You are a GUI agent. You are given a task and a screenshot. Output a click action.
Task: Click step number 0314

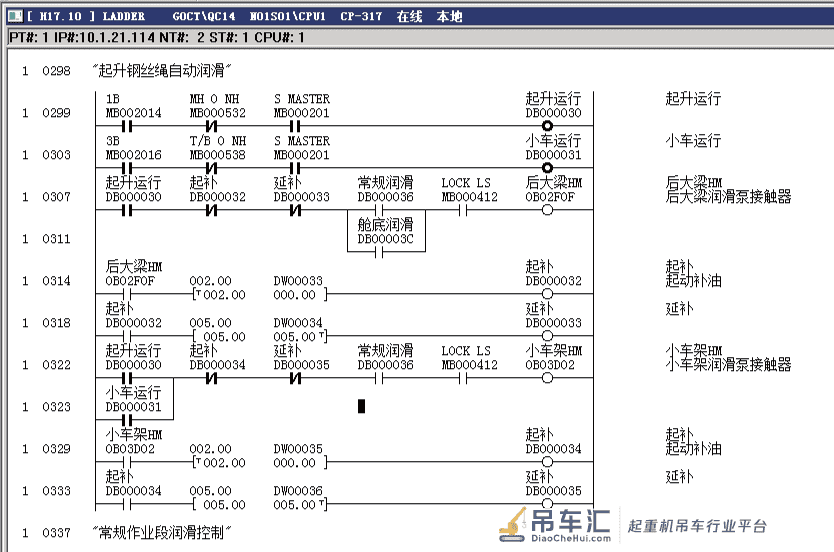(56, 281)
